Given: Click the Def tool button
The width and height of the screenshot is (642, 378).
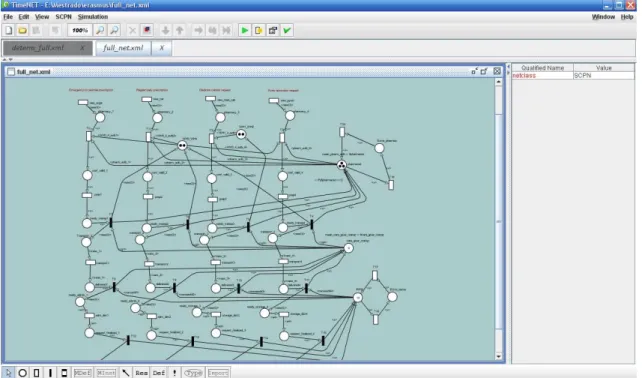Looking at the screenshot, I should 158,373.
